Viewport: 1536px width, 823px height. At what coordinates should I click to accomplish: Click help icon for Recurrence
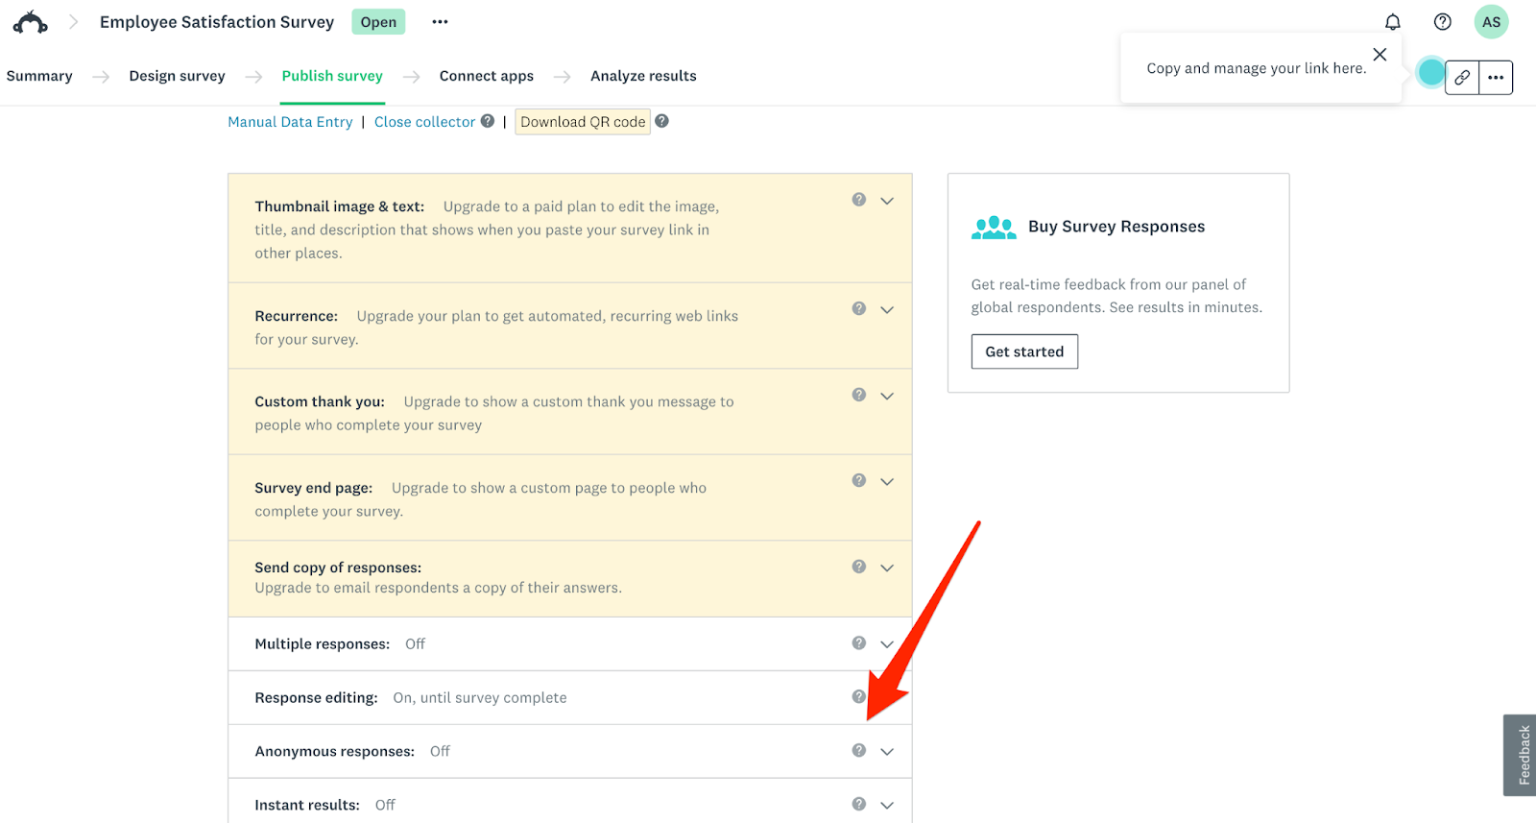(x=859, y=309)
